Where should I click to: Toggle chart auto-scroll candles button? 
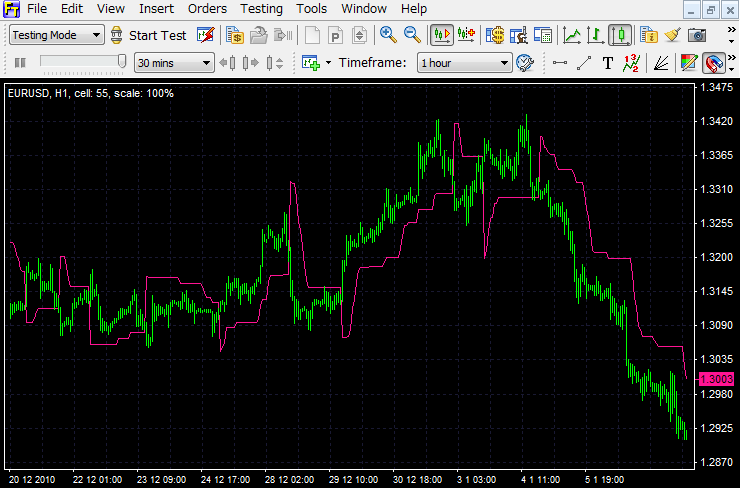tap(442, 35)
